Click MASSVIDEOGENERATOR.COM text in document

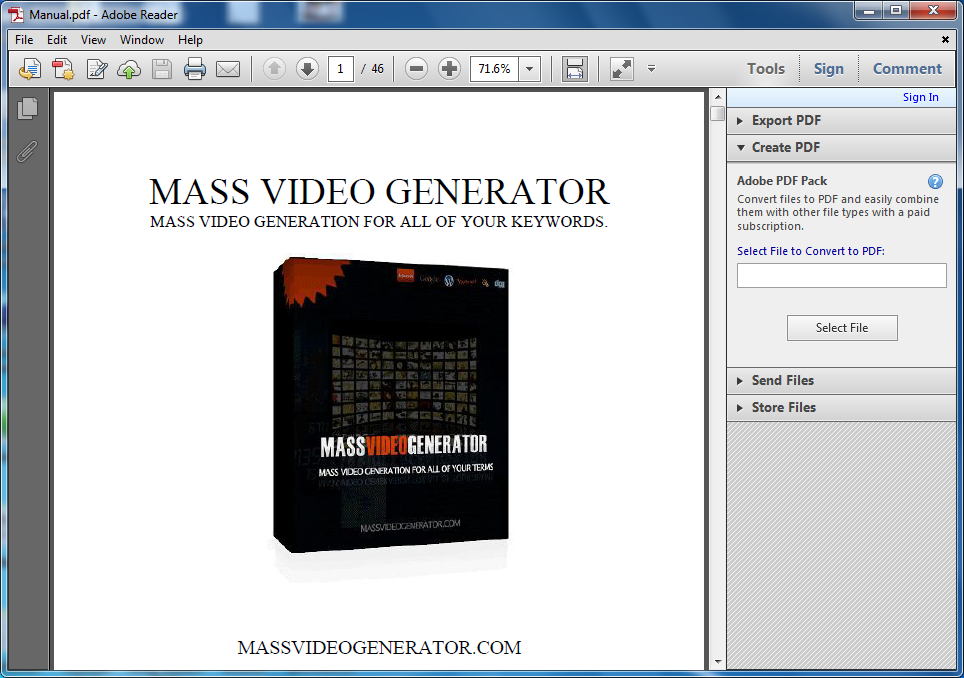tap(379, 647)
